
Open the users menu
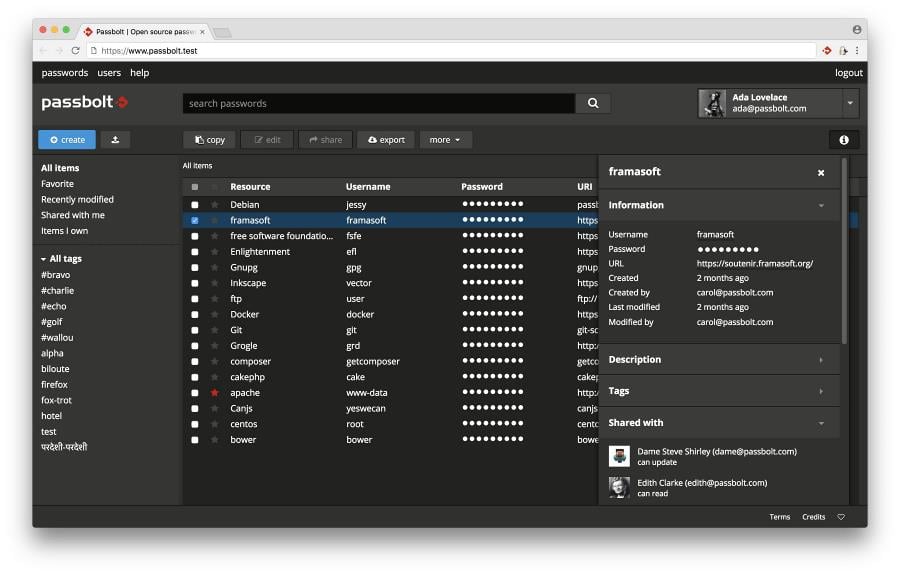(x=109, y=73)
